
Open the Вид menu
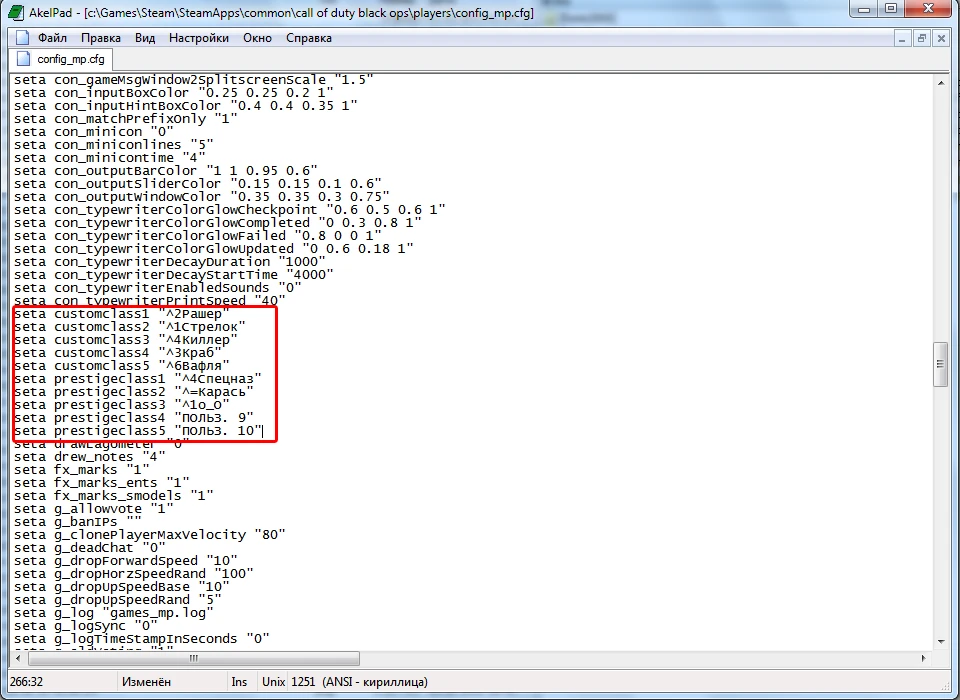pyautogui.click(x=145, y=38)
